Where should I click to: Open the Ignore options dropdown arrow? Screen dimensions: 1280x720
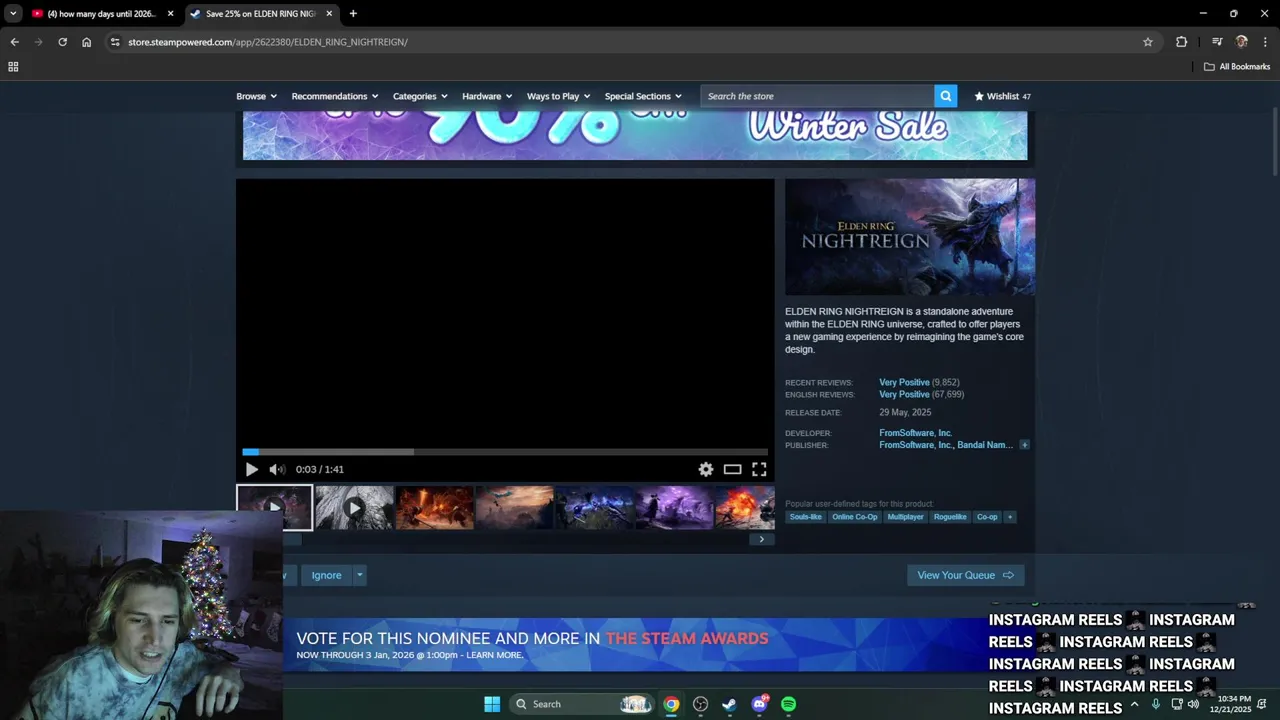pyautogui.click(x=359, y=575)
